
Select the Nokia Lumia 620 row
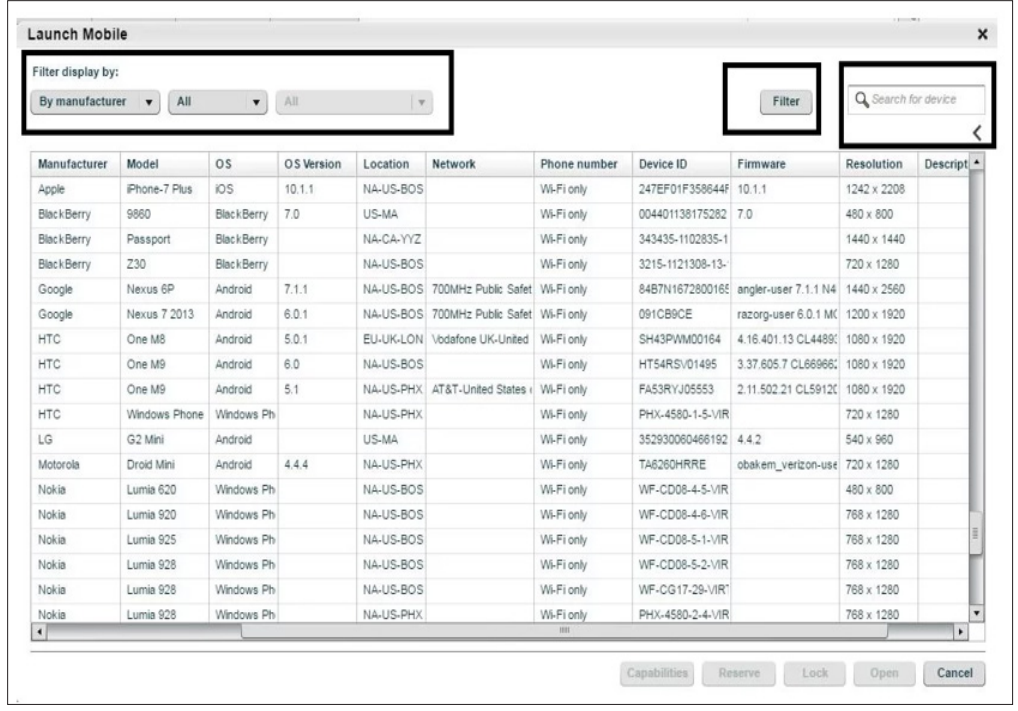500,490
